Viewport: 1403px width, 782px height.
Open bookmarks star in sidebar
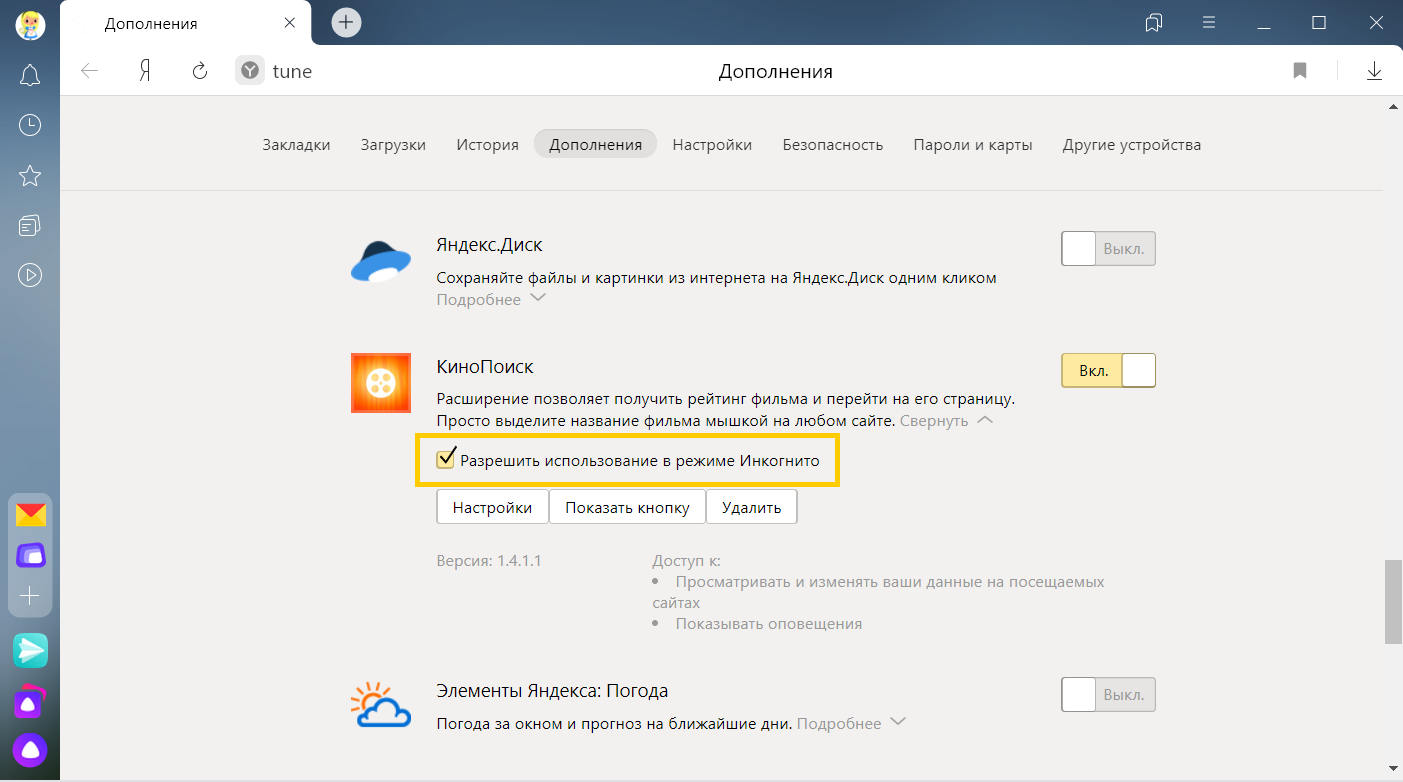click(x=30, y=176)
